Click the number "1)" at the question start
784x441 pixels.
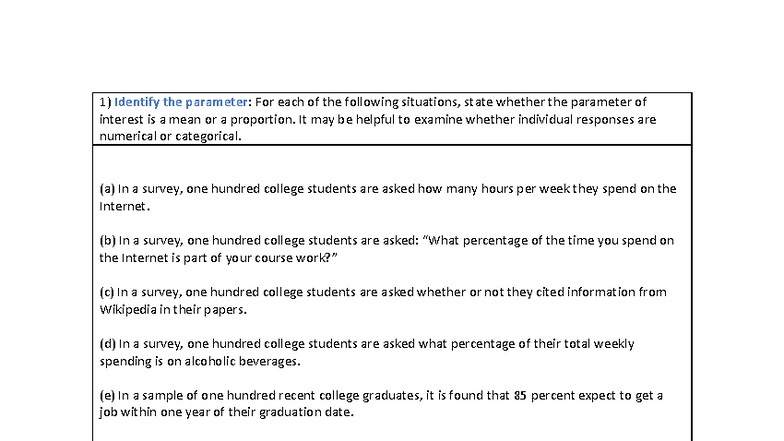pyautogui.click(x=105, y=102)
